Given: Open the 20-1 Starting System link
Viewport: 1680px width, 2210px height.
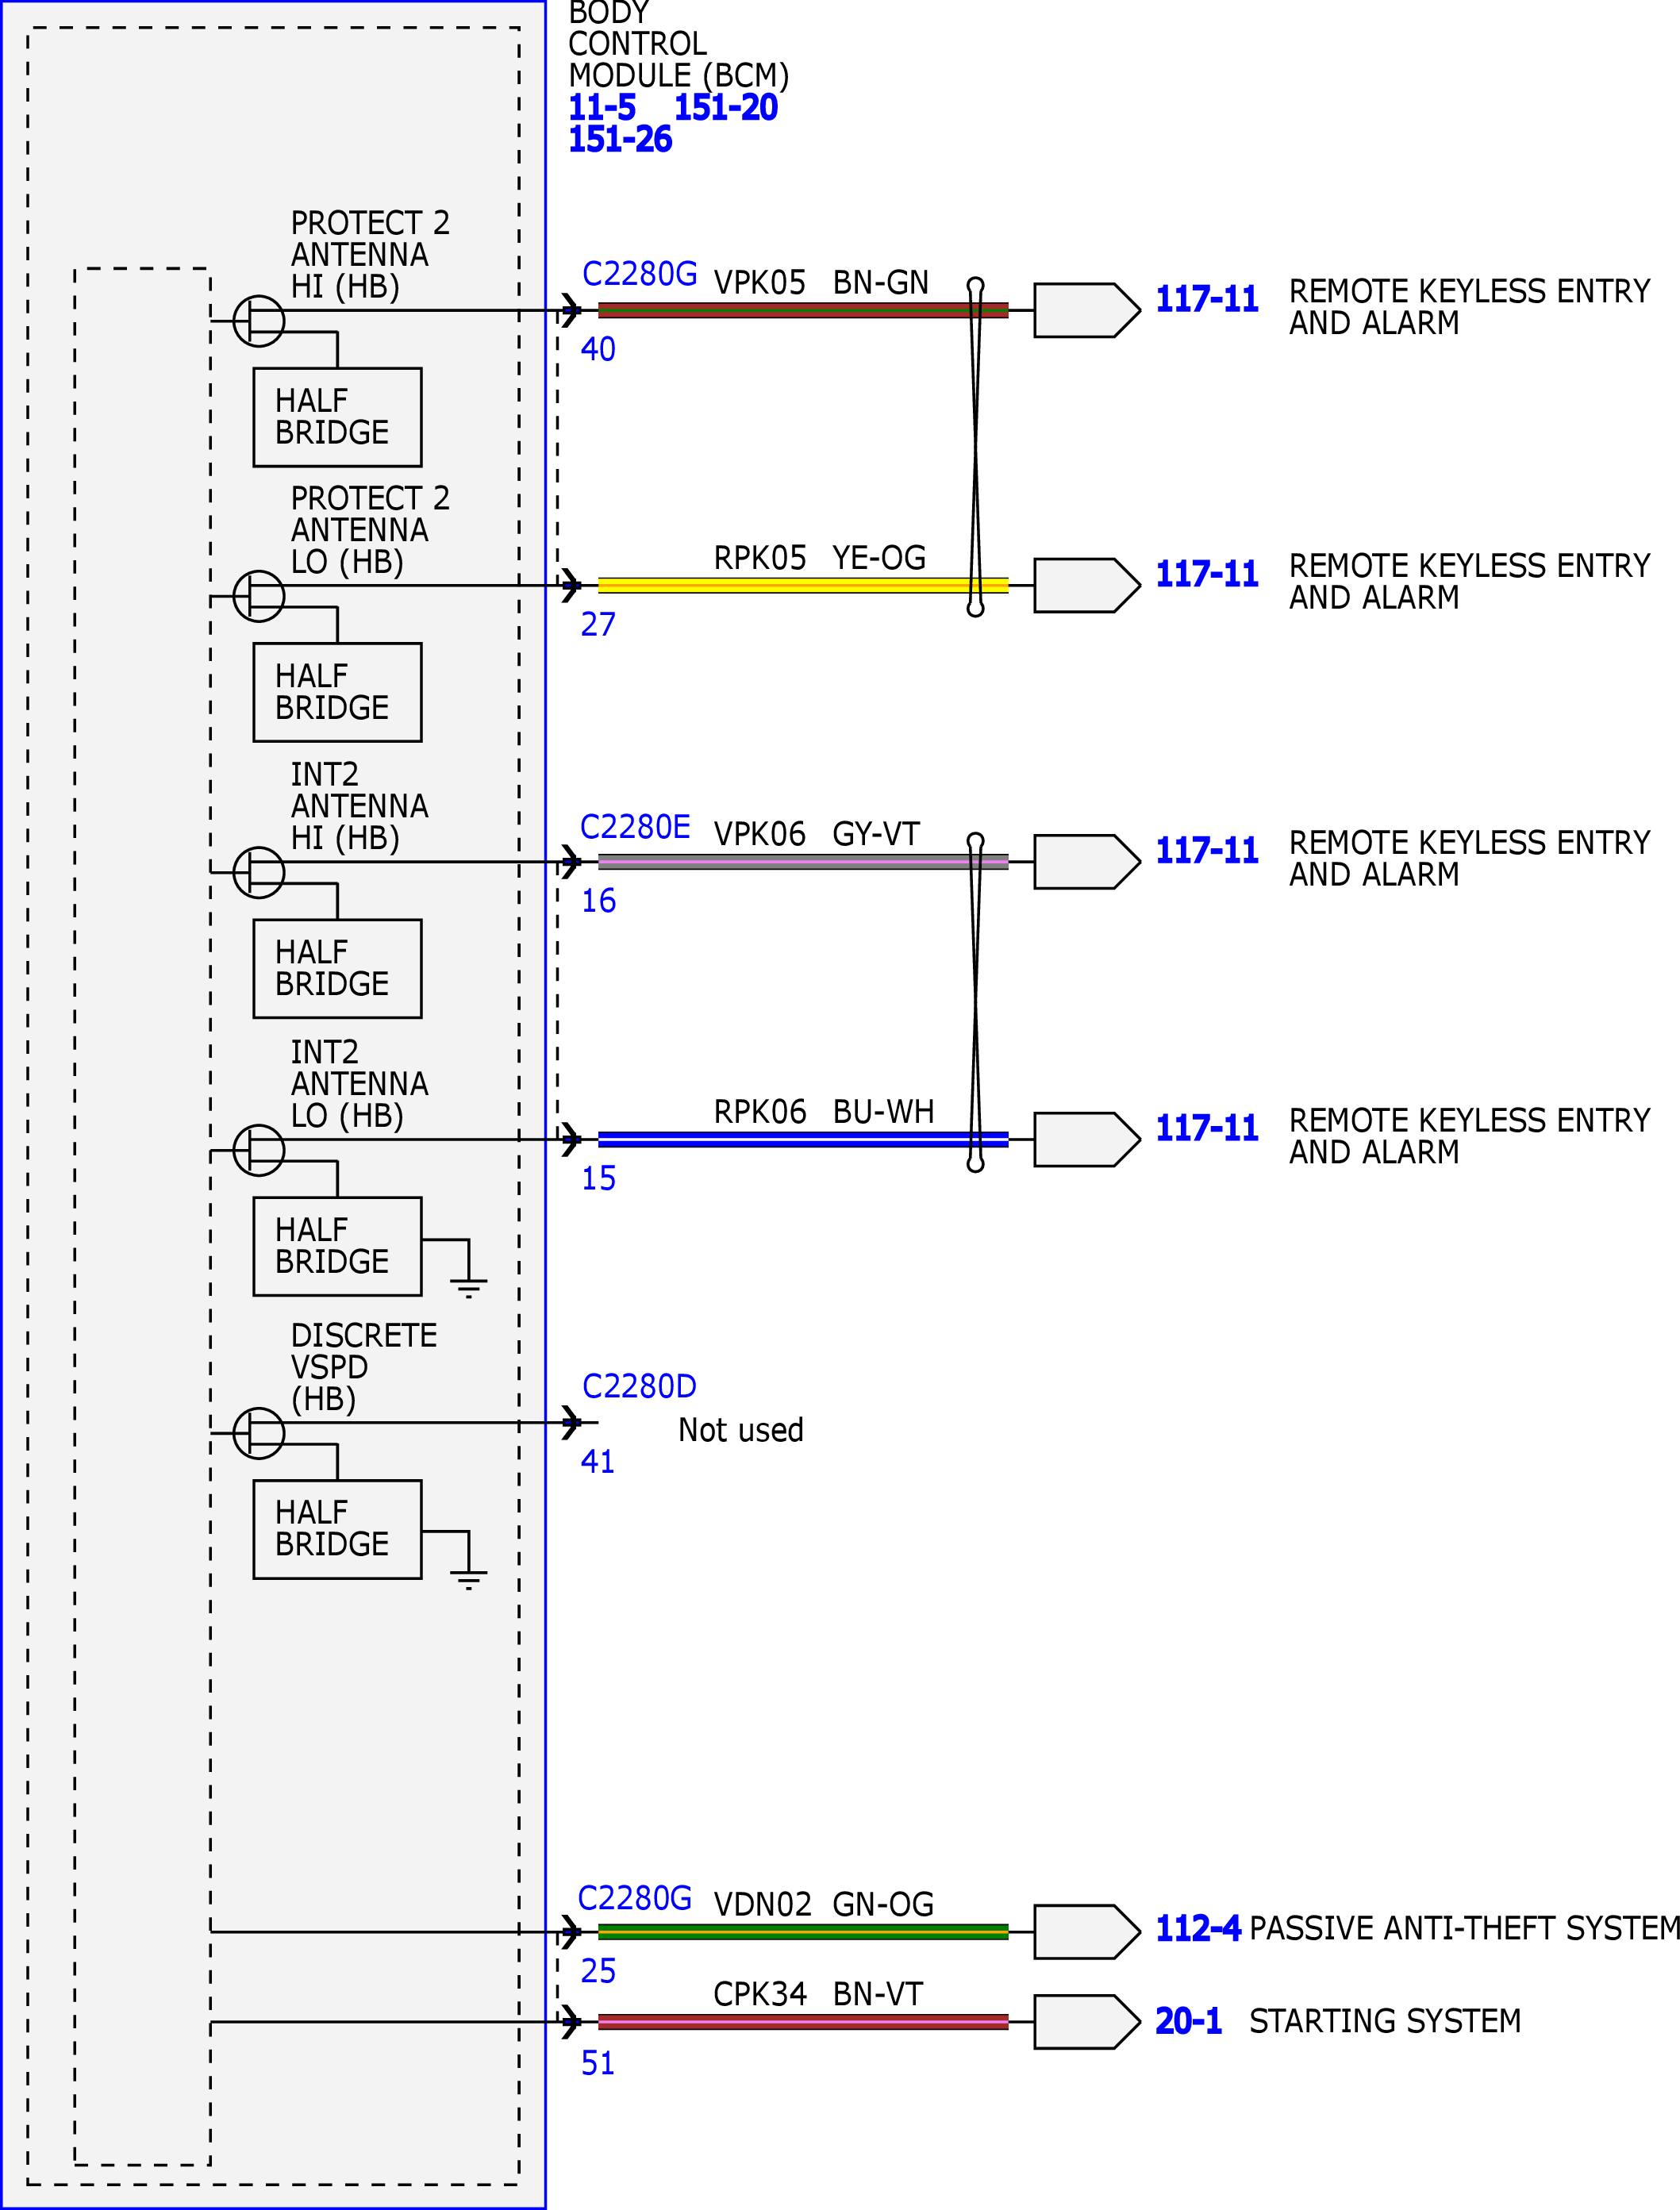Looking at the screenshot, I should [x=1188, y=2021].
